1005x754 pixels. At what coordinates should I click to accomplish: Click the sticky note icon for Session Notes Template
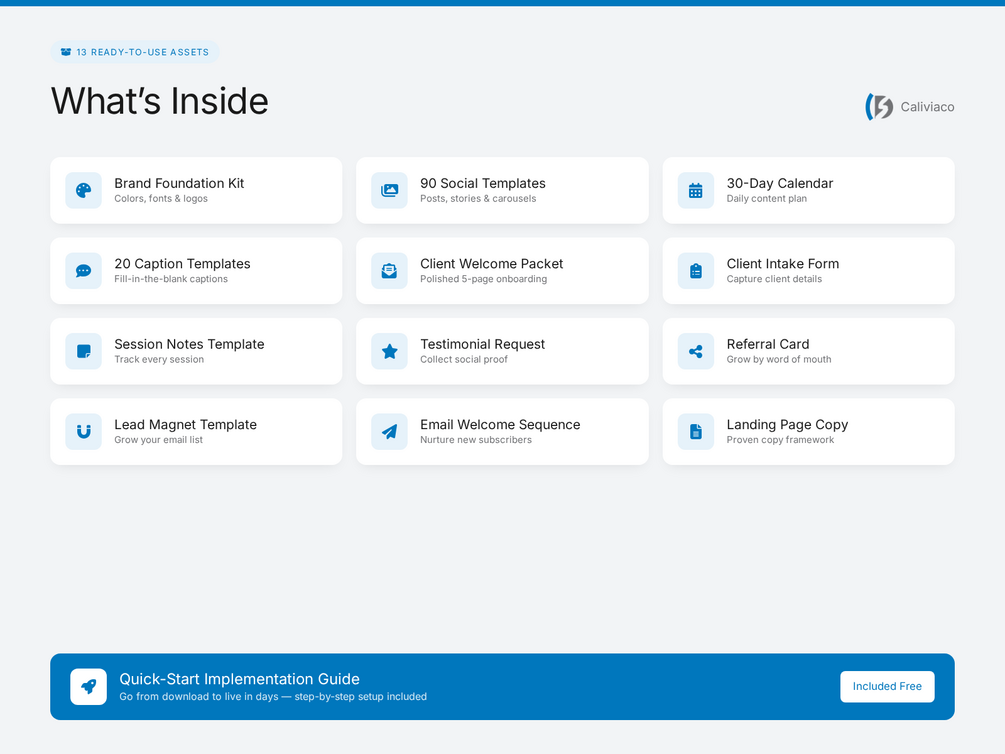83,351
